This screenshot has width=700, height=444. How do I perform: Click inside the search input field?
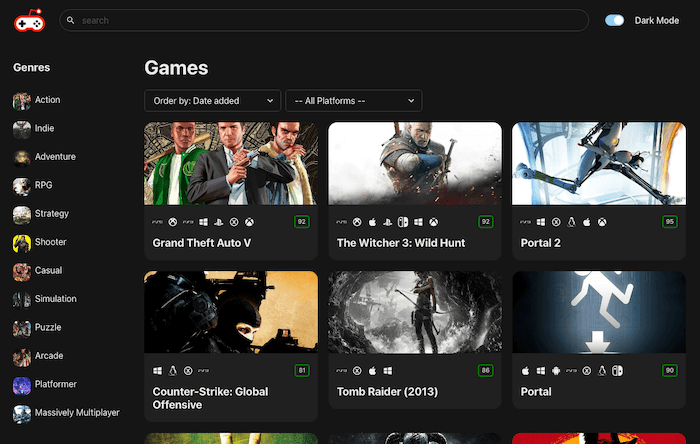pos(324,20)
